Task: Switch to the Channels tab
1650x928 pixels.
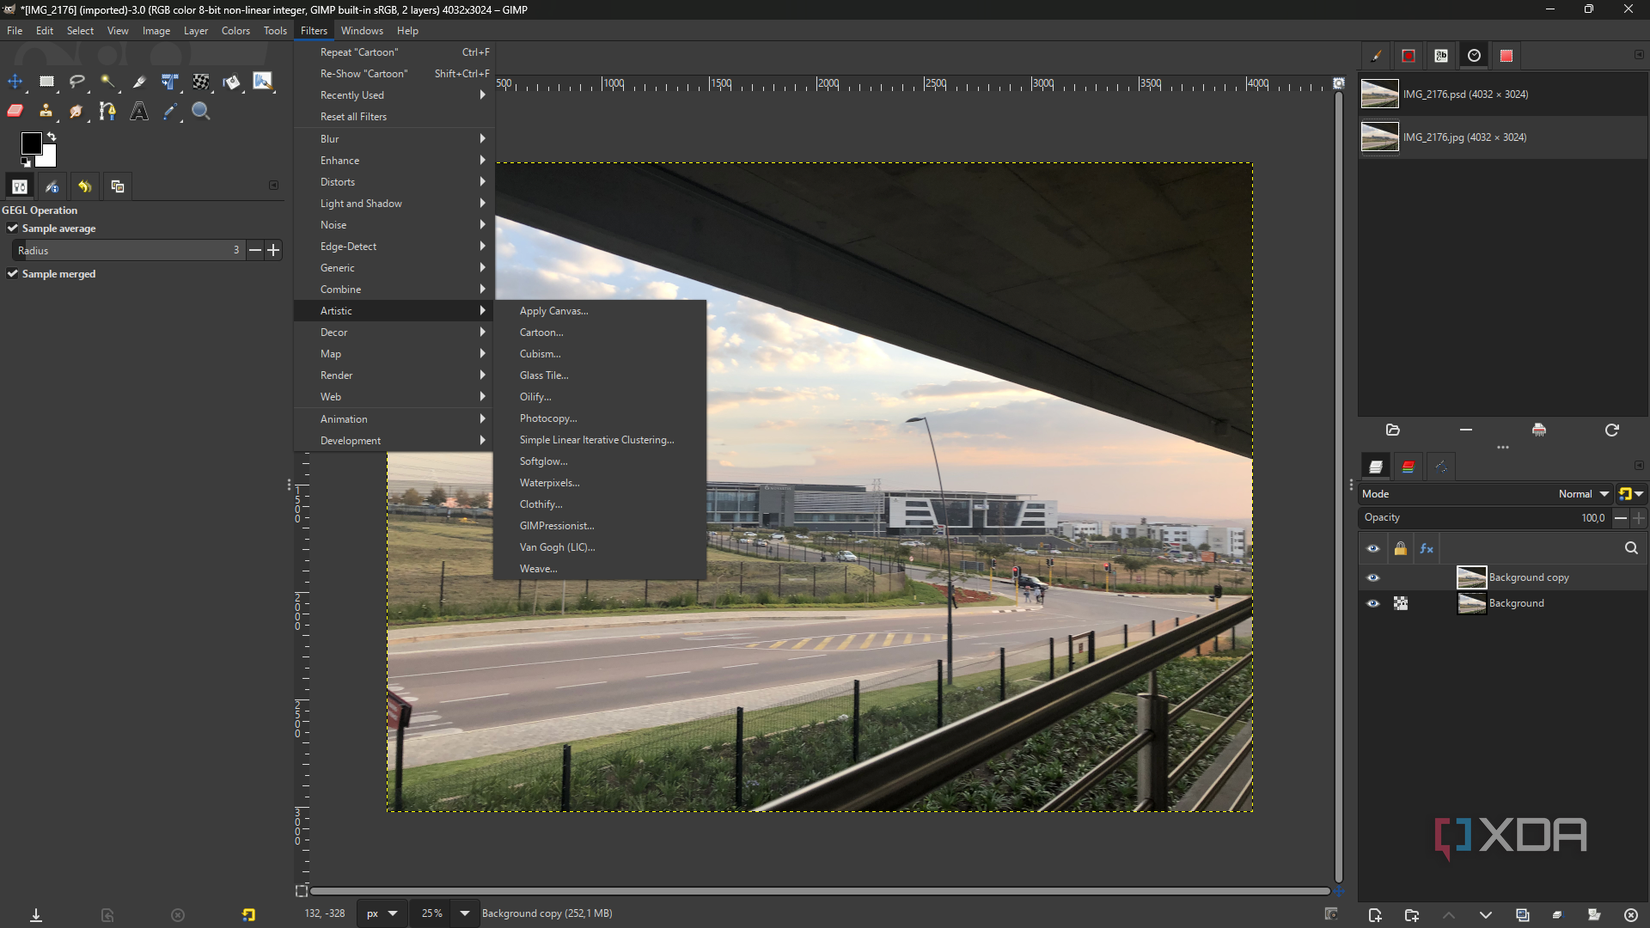Action: (x=1408, y=466)
